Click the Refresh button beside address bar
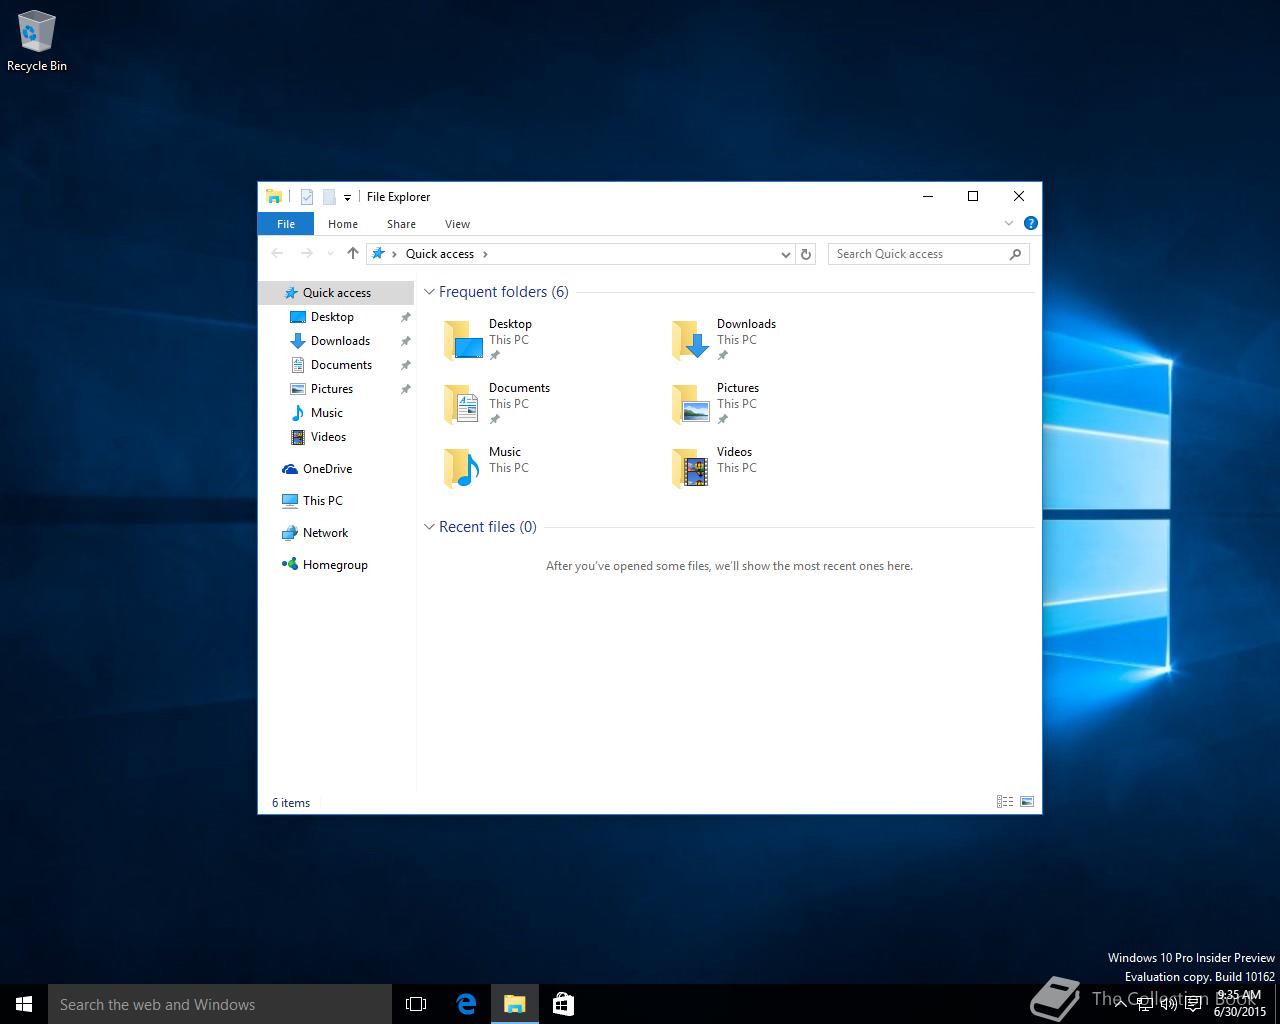The height and width of the screenshot is (1024, 1280). point(806,254)
